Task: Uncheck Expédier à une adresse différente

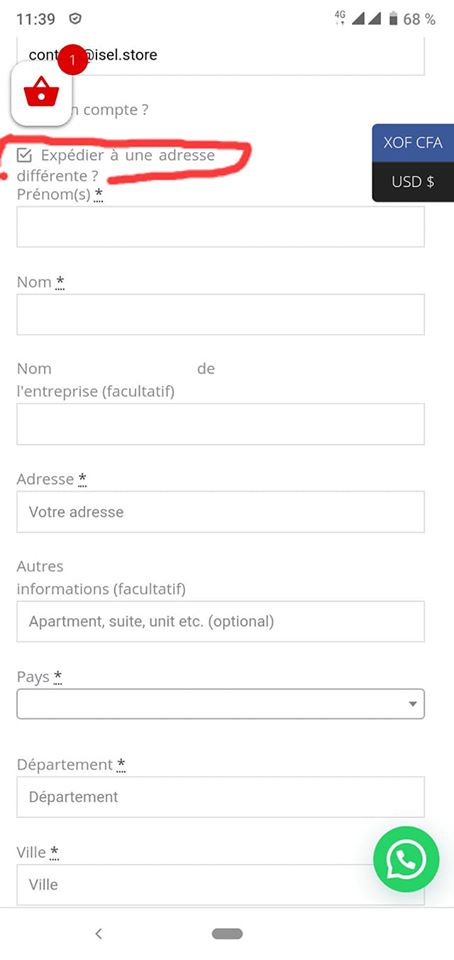Action: point(24,155)
